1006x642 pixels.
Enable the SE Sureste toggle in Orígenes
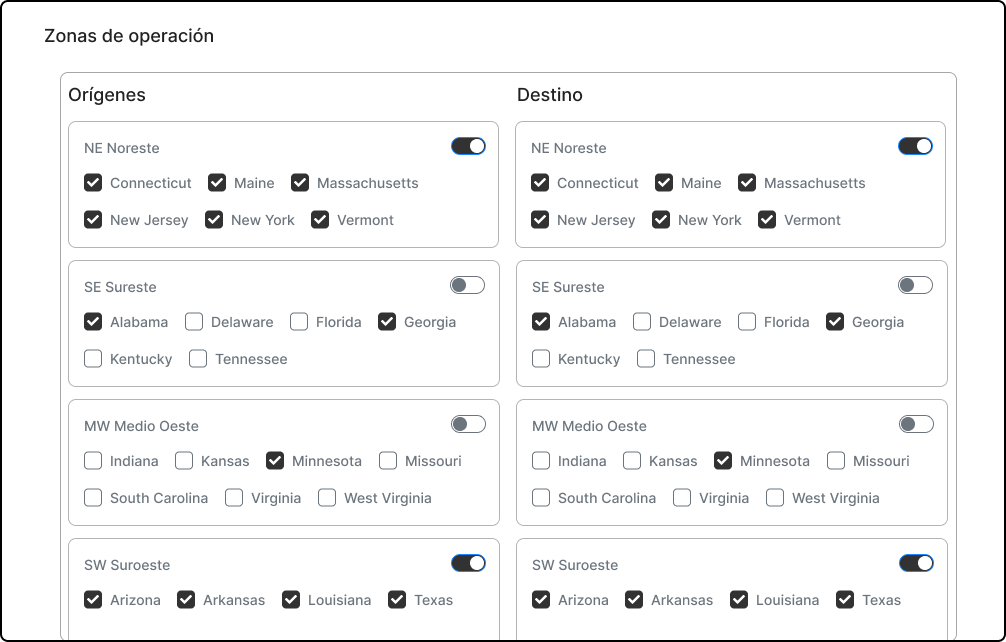467,285
